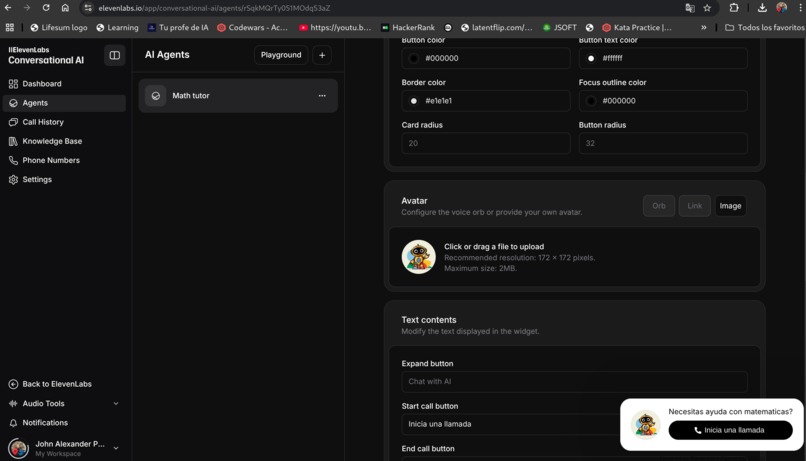Viewport: 806px width, 461px height.
Task: Select Agents in the sidebar
Action: coord(64,103)
